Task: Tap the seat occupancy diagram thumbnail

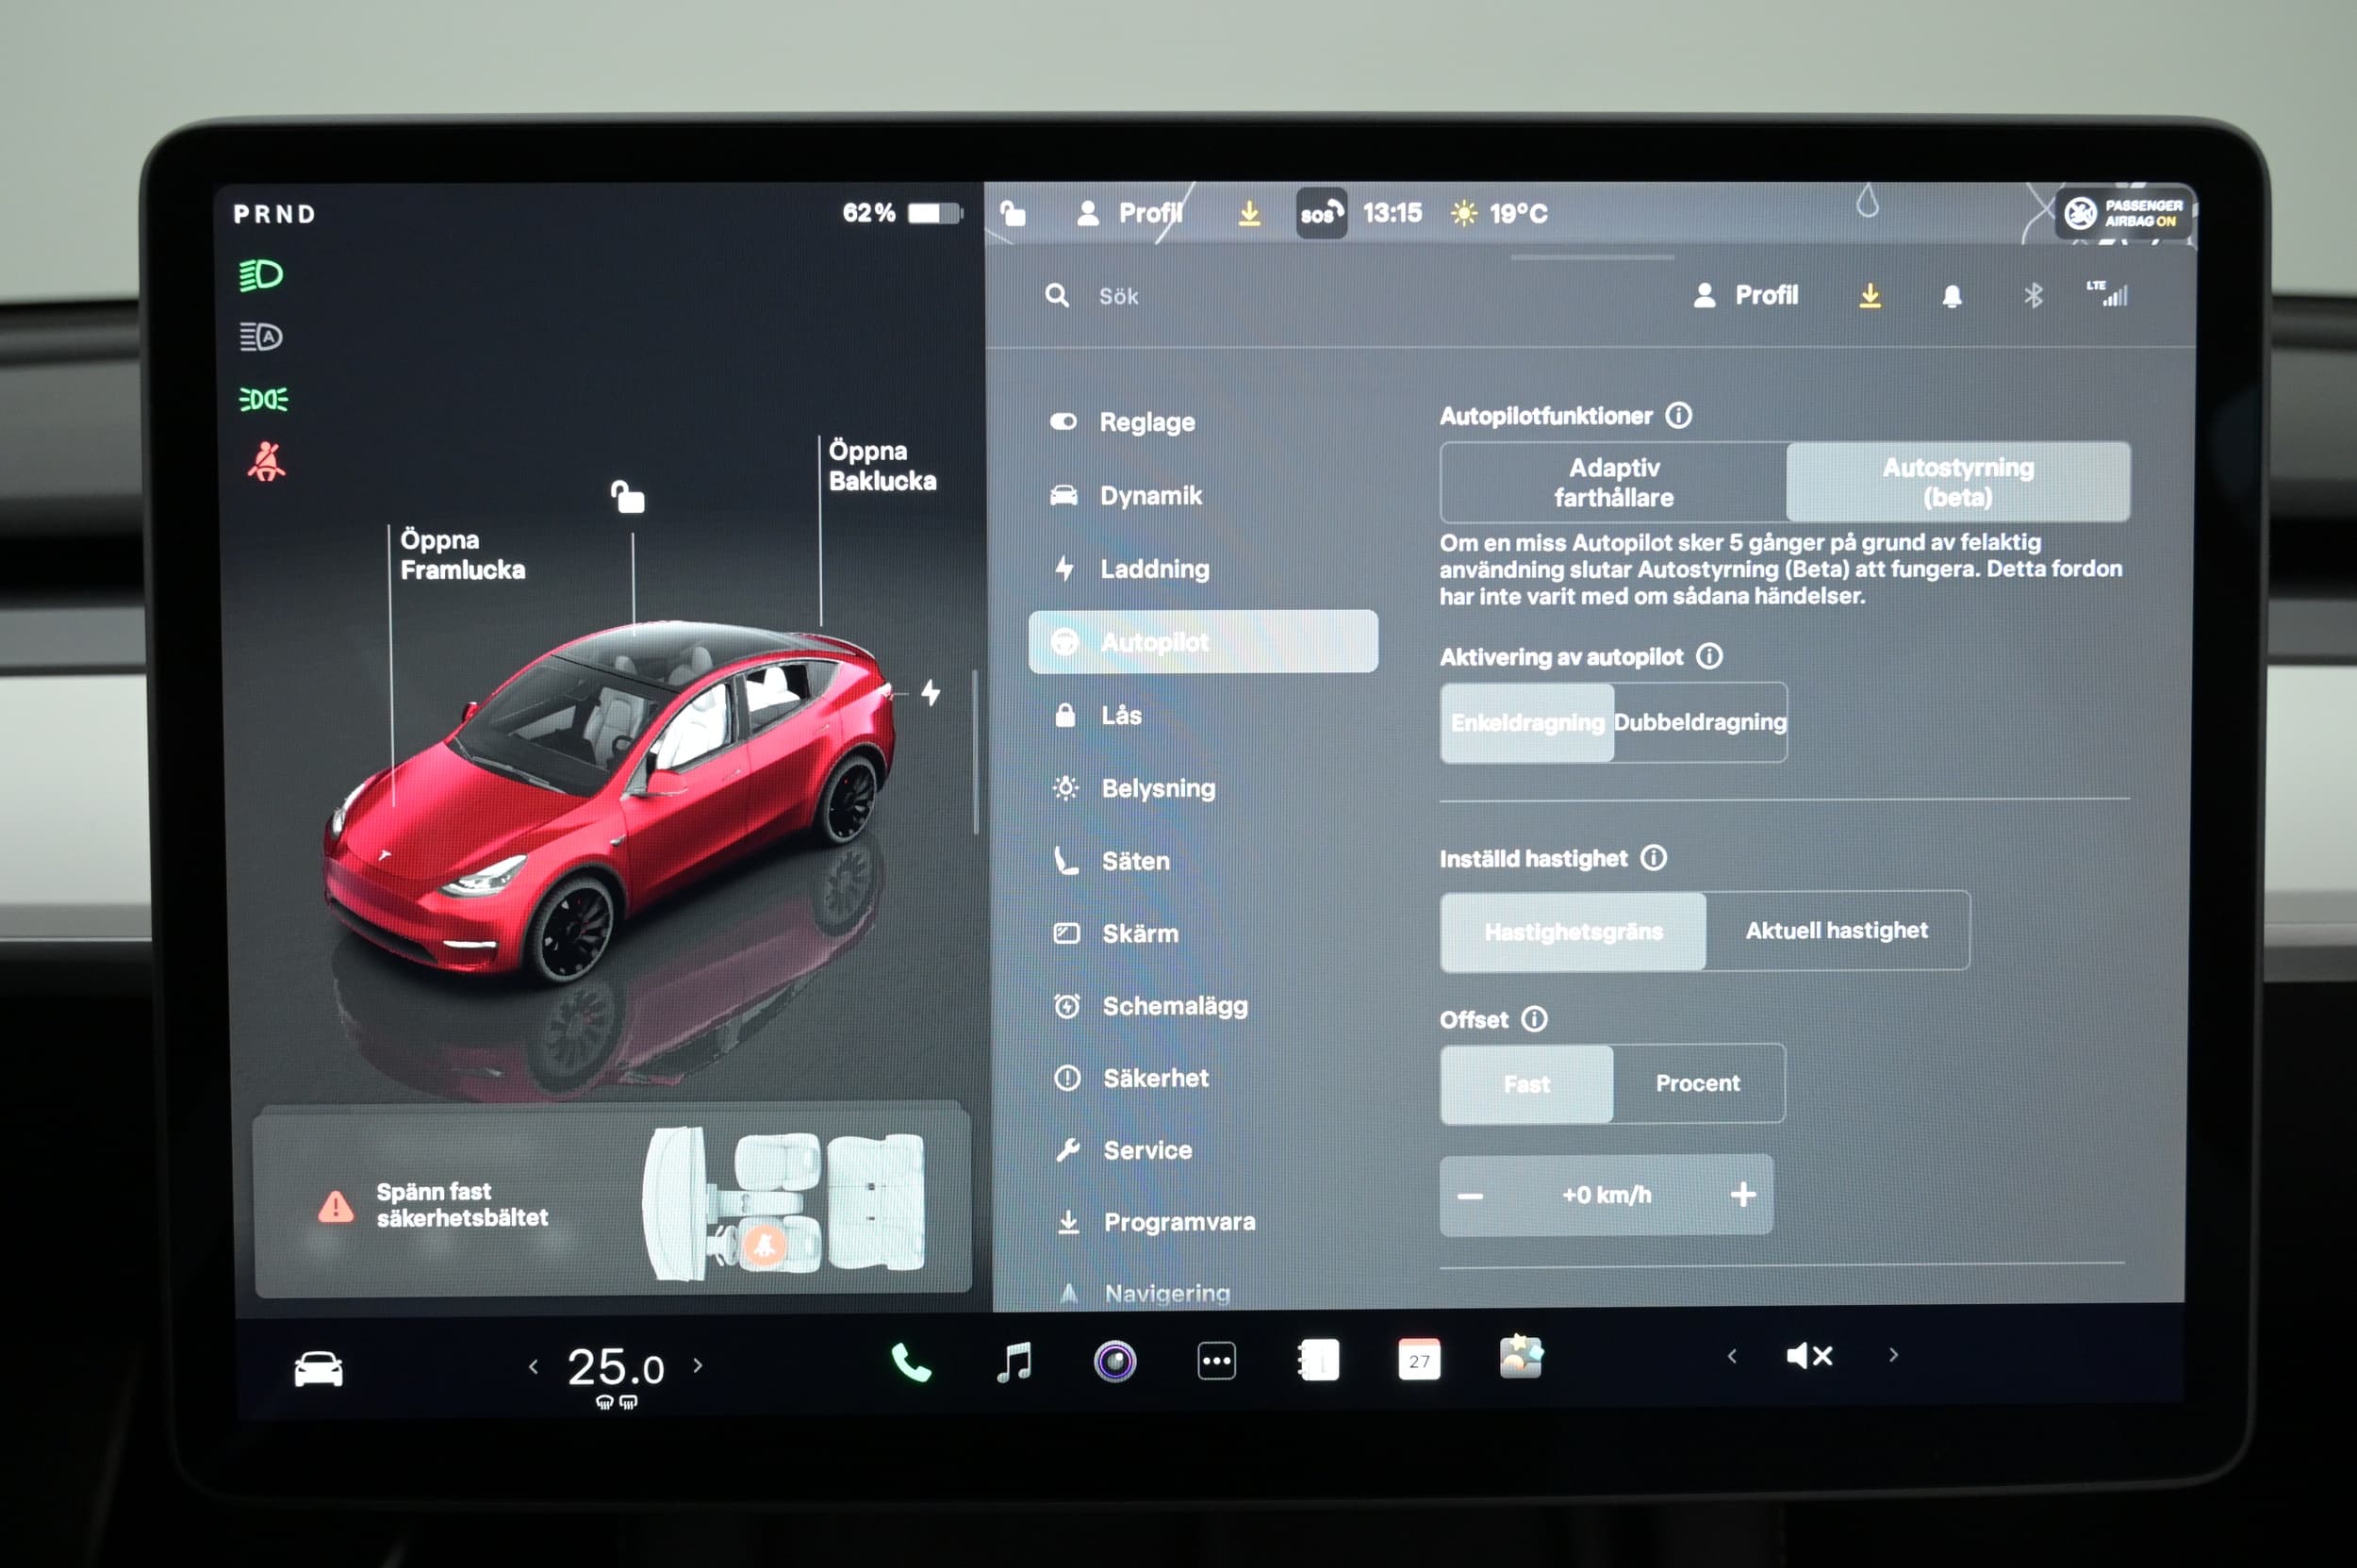Action: (783, 1204)
